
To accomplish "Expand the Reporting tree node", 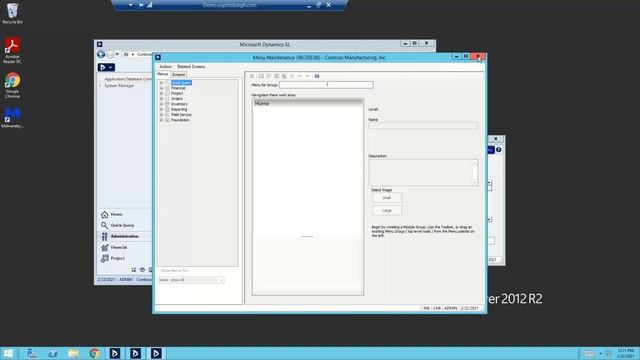I will pyautogui.click(x=161, y=109).
